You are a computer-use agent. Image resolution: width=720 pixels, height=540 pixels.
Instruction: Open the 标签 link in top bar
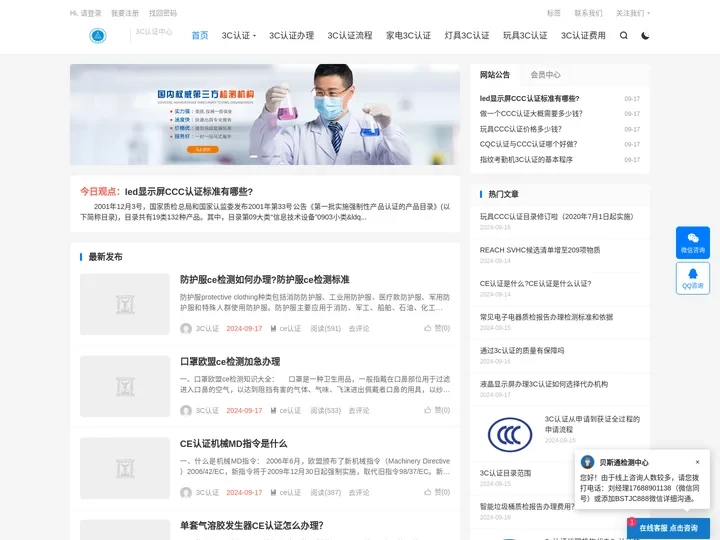554,13
